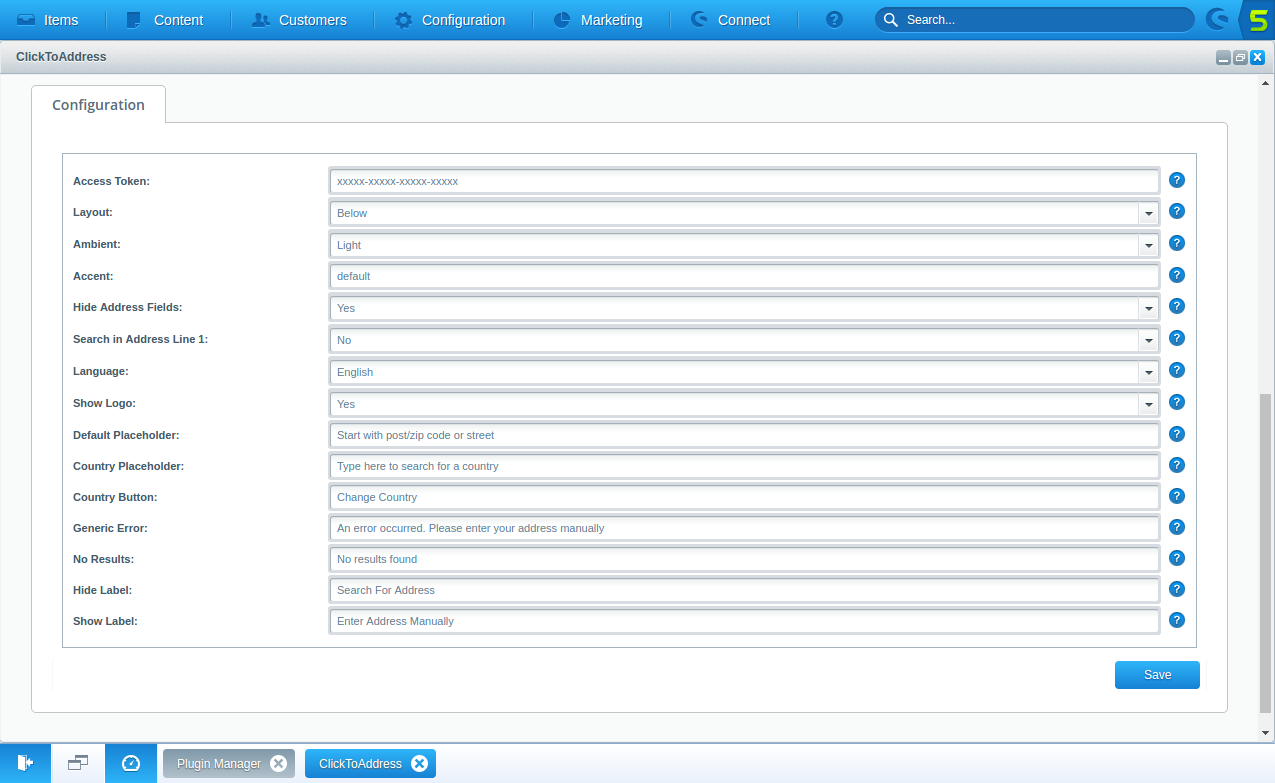Click the scrollbar down arrow
1275x783 pixels.
(1266, 733)
